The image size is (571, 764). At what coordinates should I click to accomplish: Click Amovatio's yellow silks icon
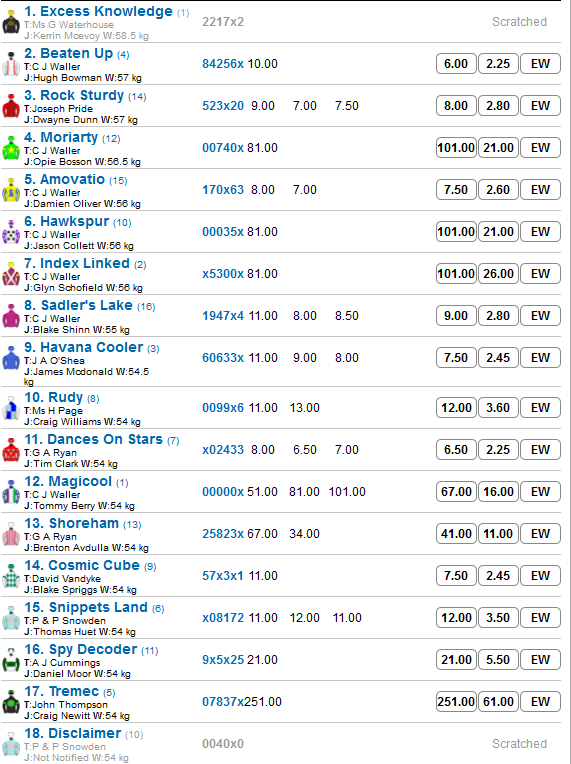(x=11, y=190)
